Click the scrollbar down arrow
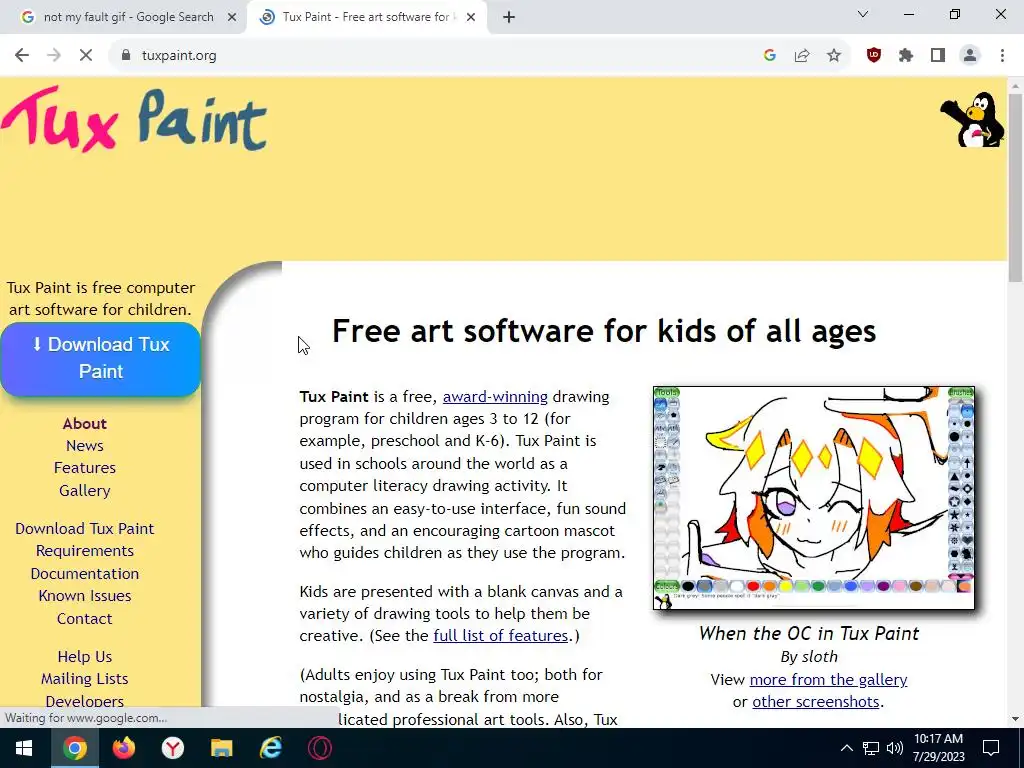The image size is (1024, 768). tap(1016, 719)
